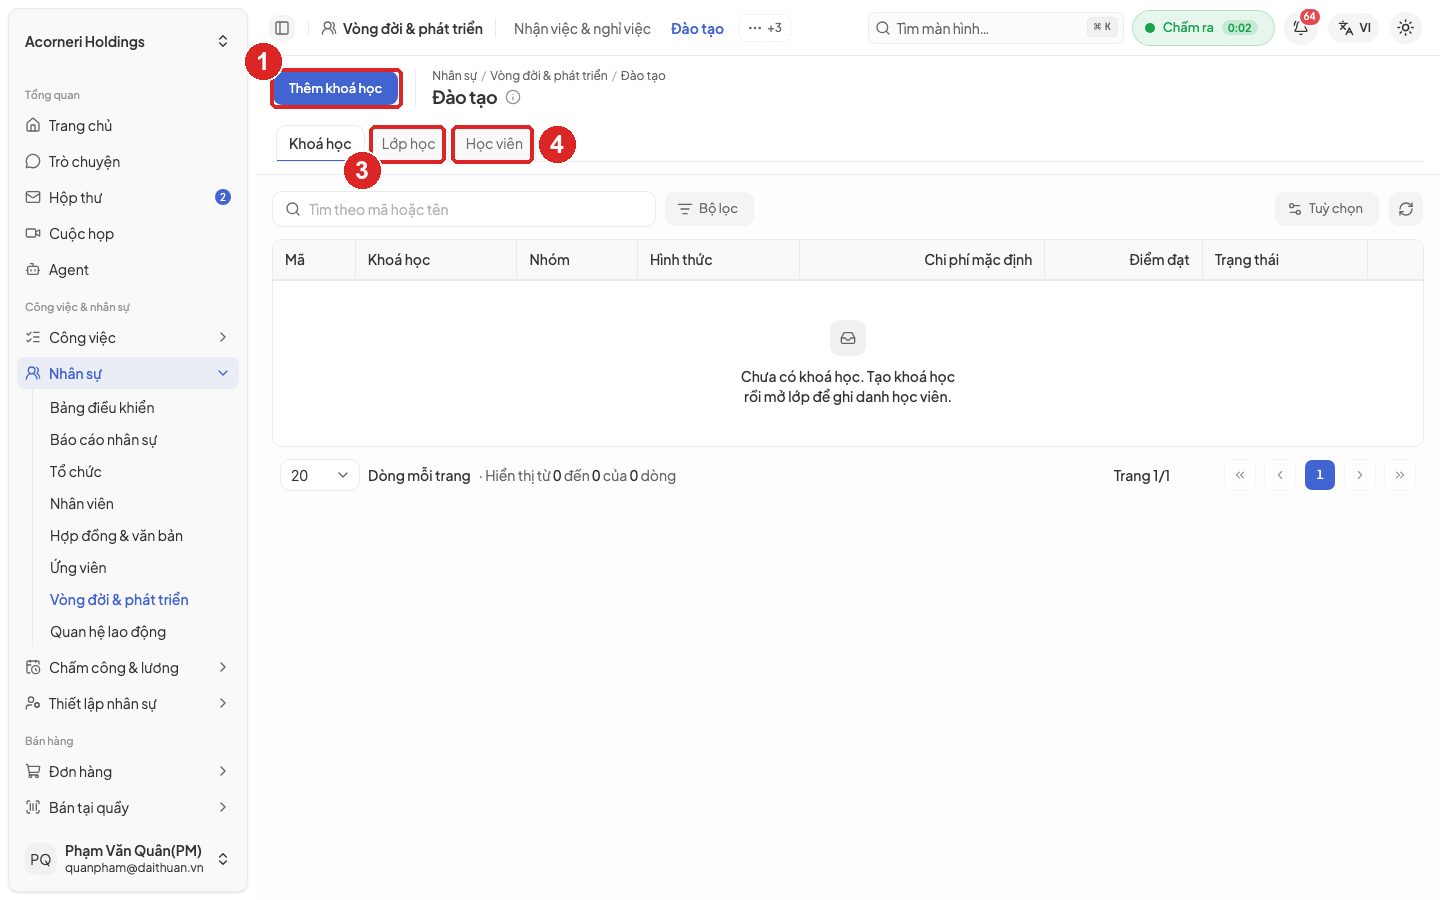Image resolution: width=1440 pixels, height=900 pixels.
Task: Click the Chấm ra clock-out button
Action: [x=1203, y=28]
